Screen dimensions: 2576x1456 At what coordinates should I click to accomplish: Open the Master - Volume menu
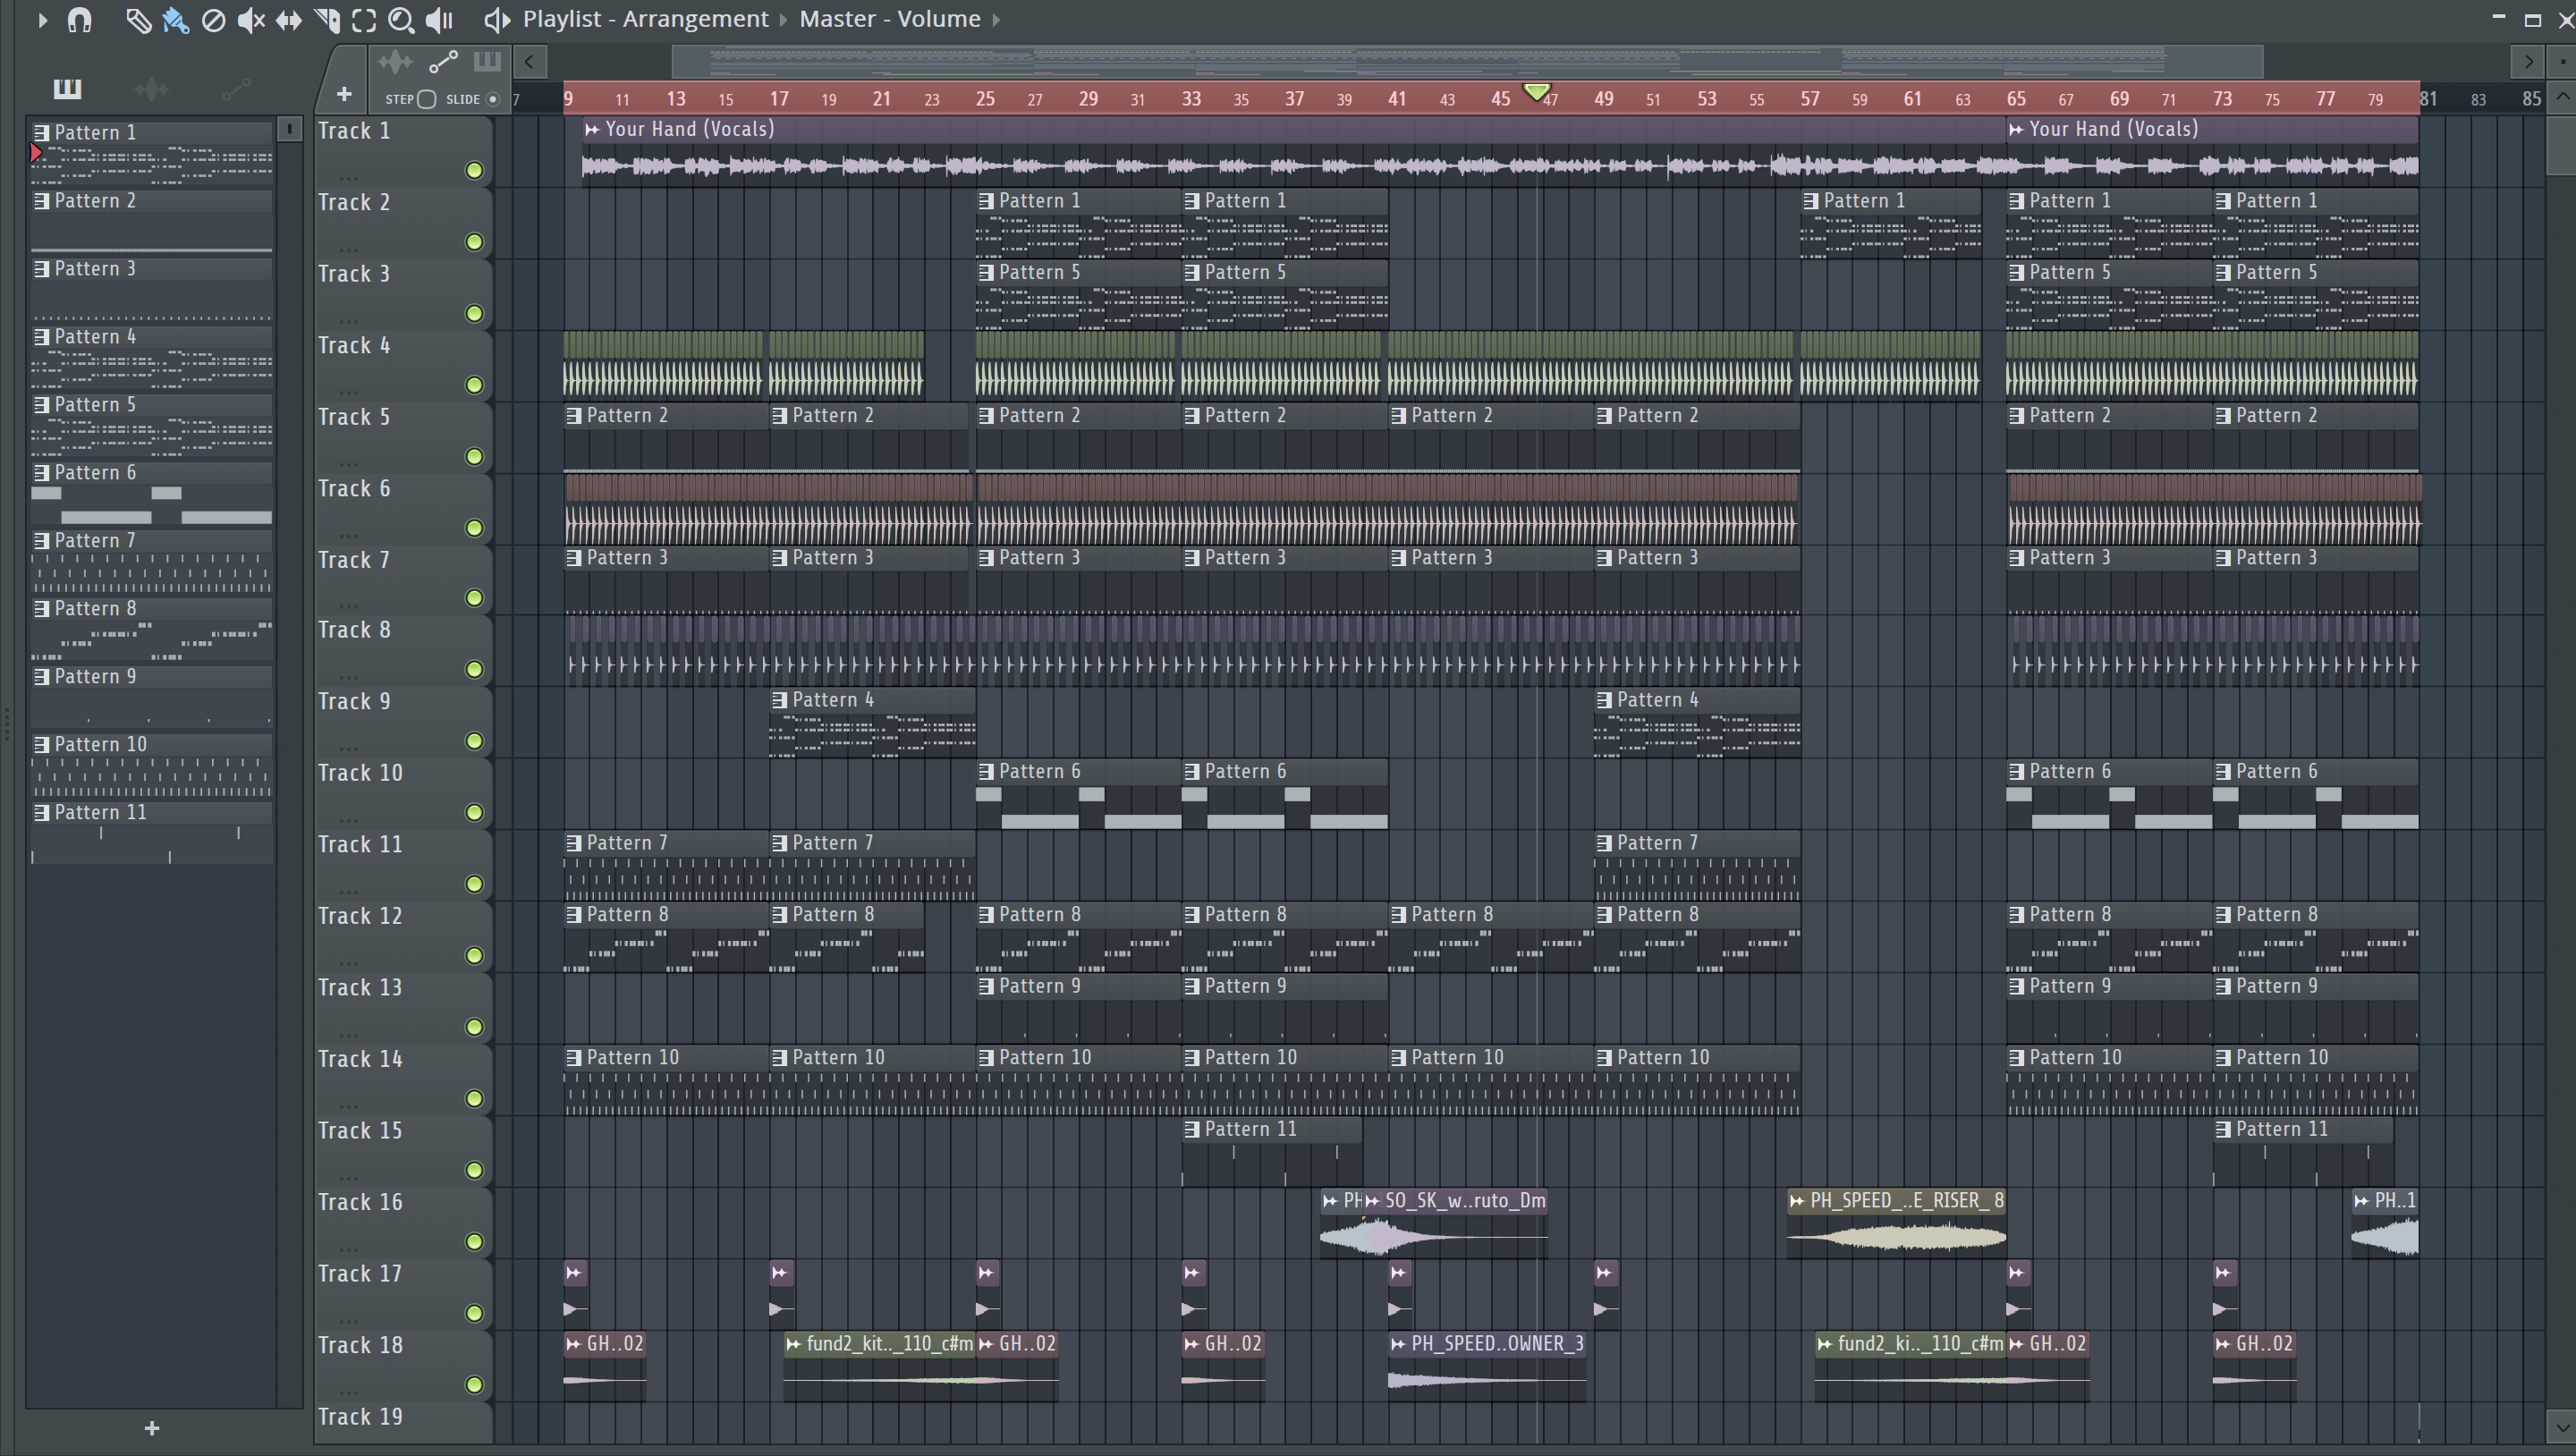(x=889, y=19)
